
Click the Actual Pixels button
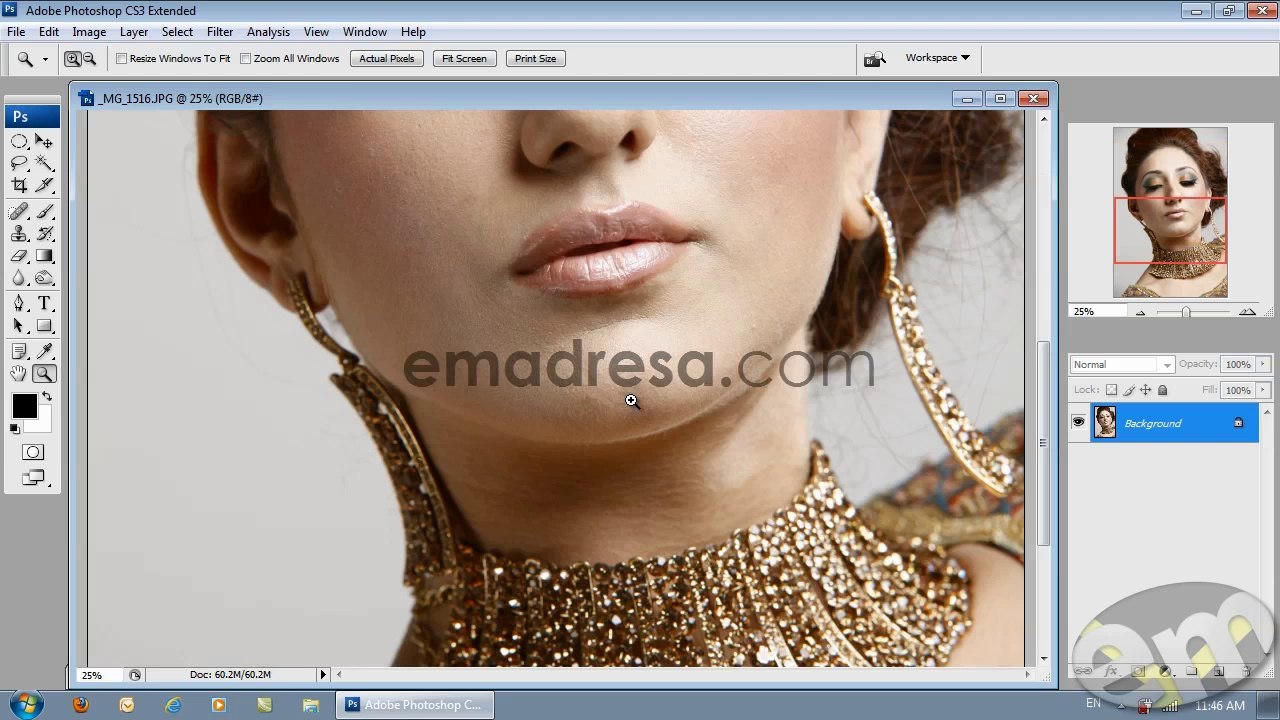click(x=387, y=59)
